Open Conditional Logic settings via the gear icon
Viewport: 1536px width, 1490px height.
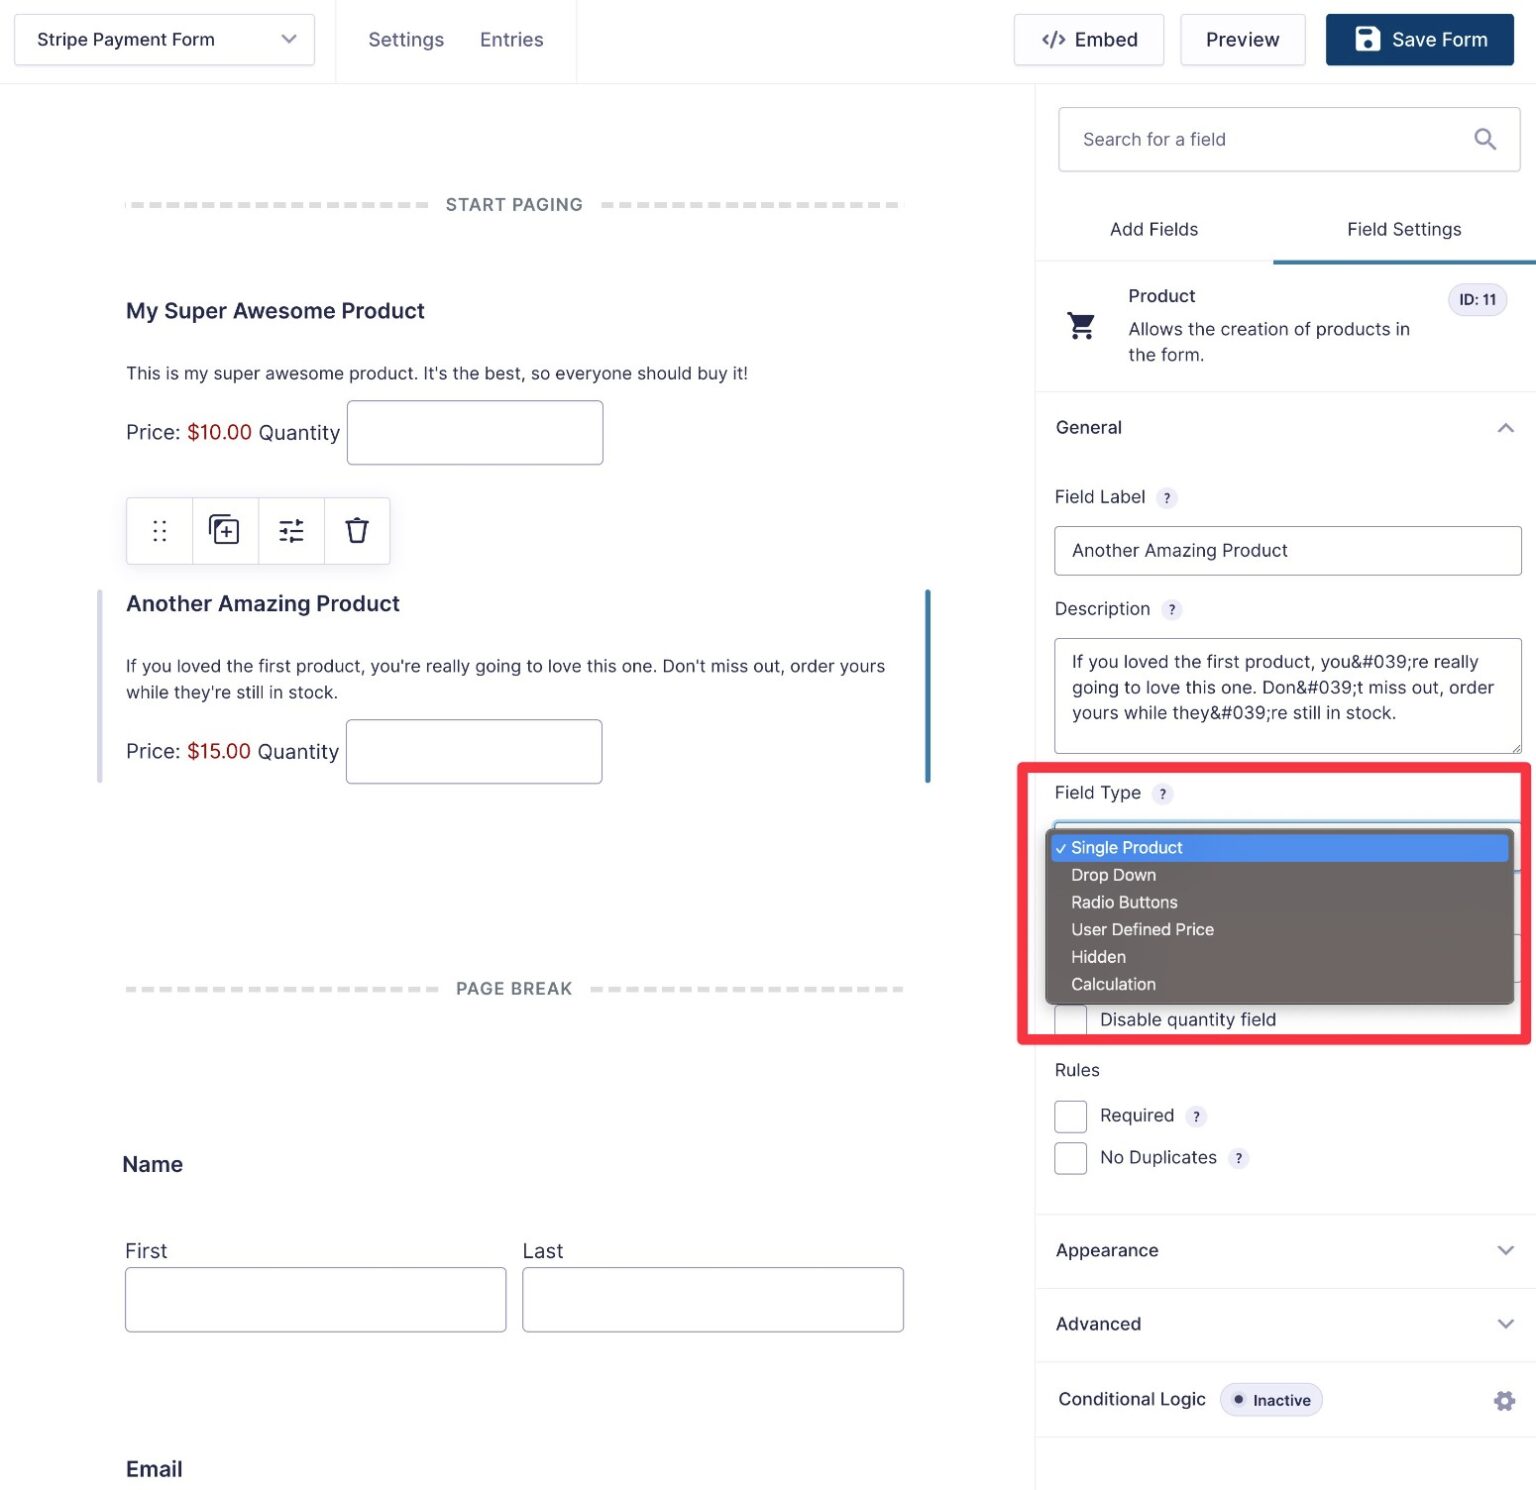1504,1400
